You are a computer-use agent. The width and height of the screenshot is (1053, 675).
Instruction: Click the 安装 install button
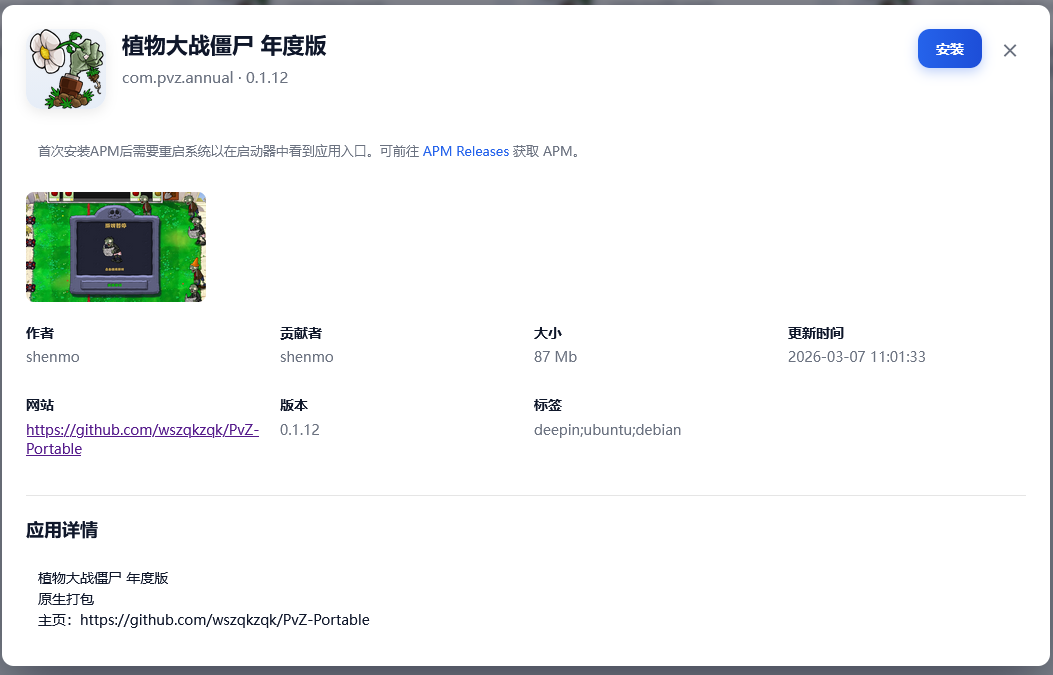coord(949,48)
